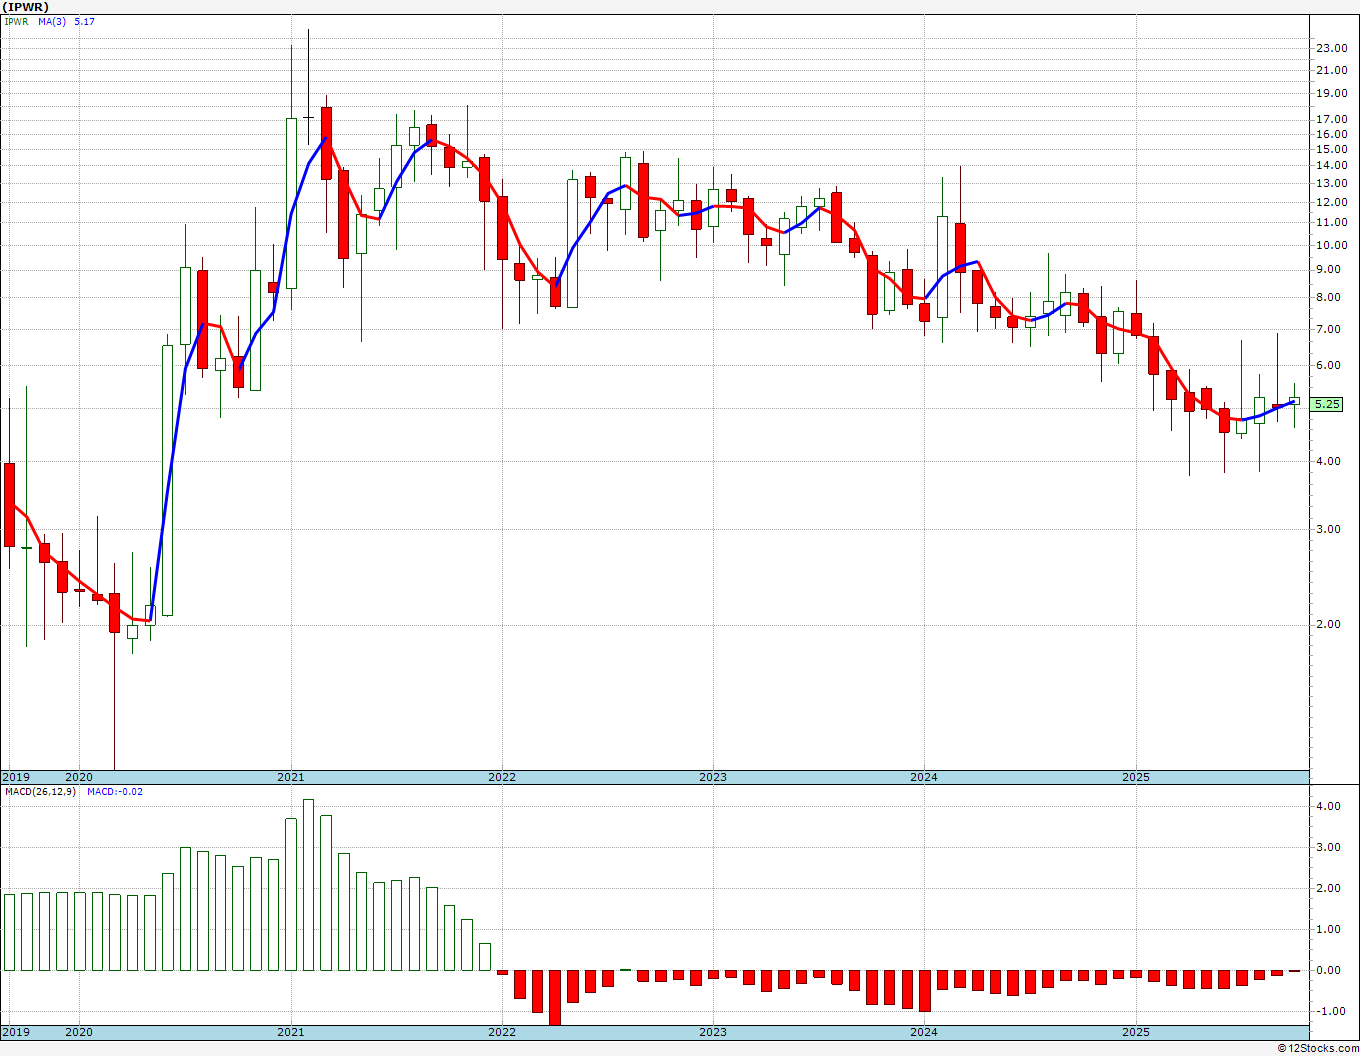Click the 12.00 price axis label
The height and width of the screenshot is (1056, 1360).
1331,203
